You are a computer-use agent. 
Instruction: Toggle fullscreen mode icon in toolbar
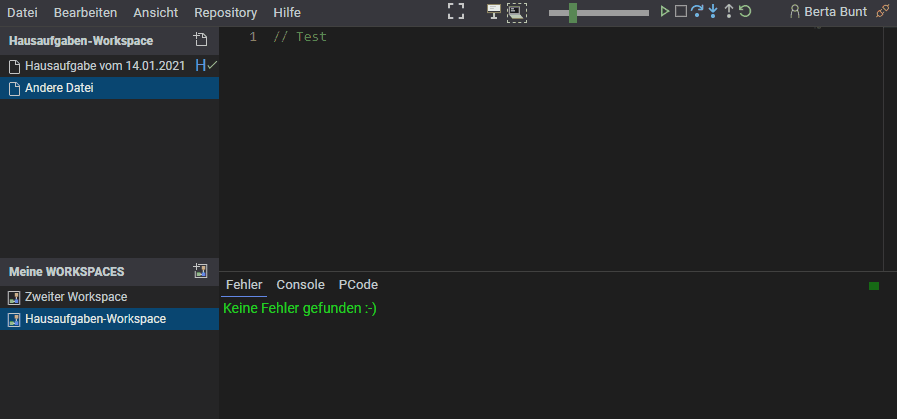456,12
